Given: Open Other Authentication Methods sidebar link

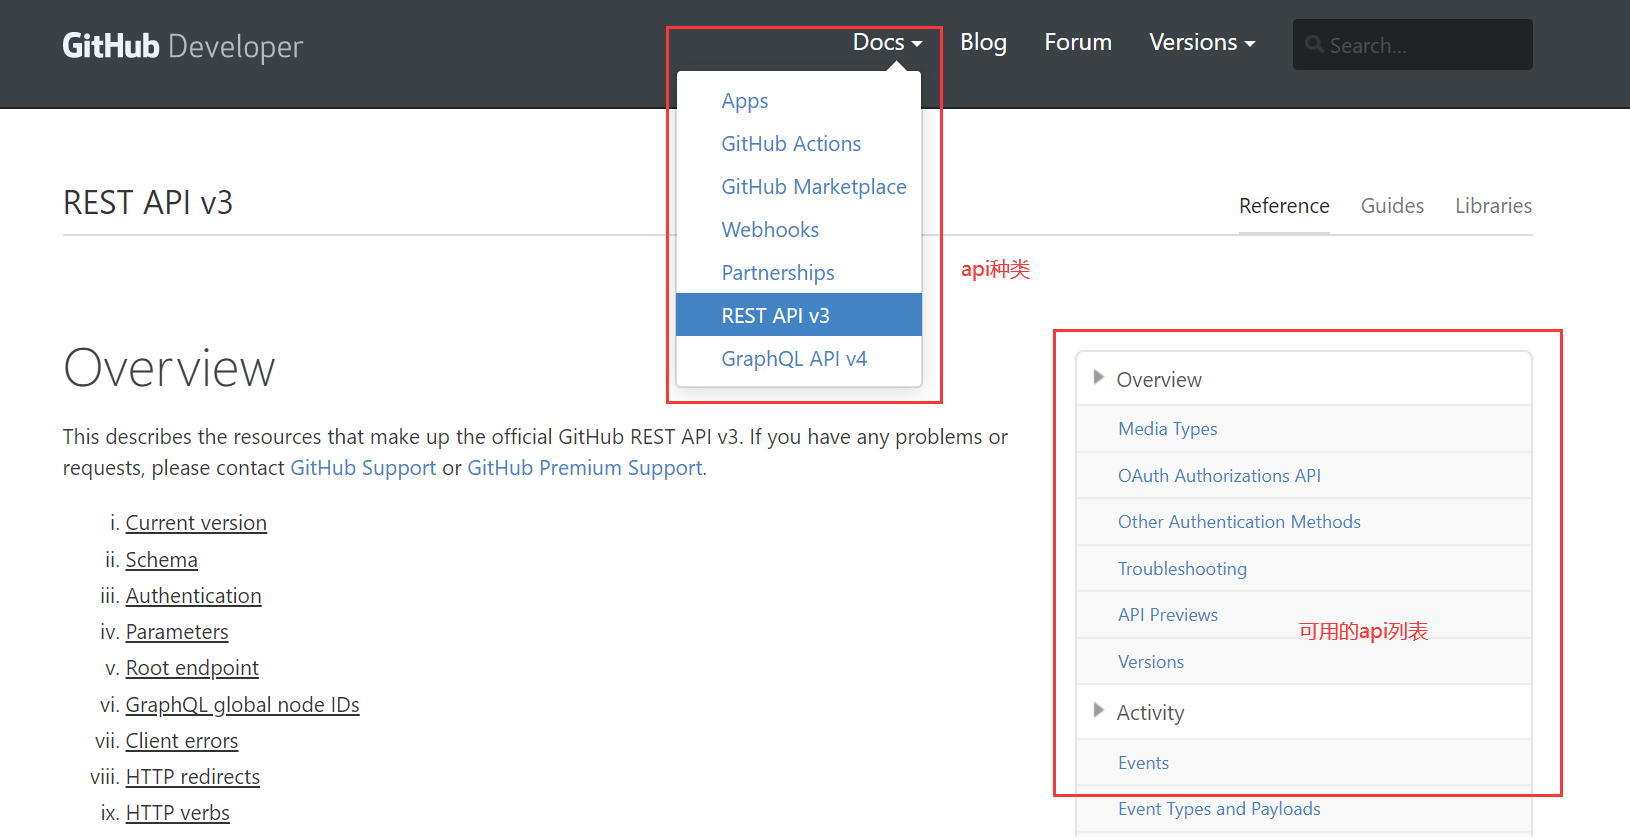Looking at the screenshot, I should 1239,522.
